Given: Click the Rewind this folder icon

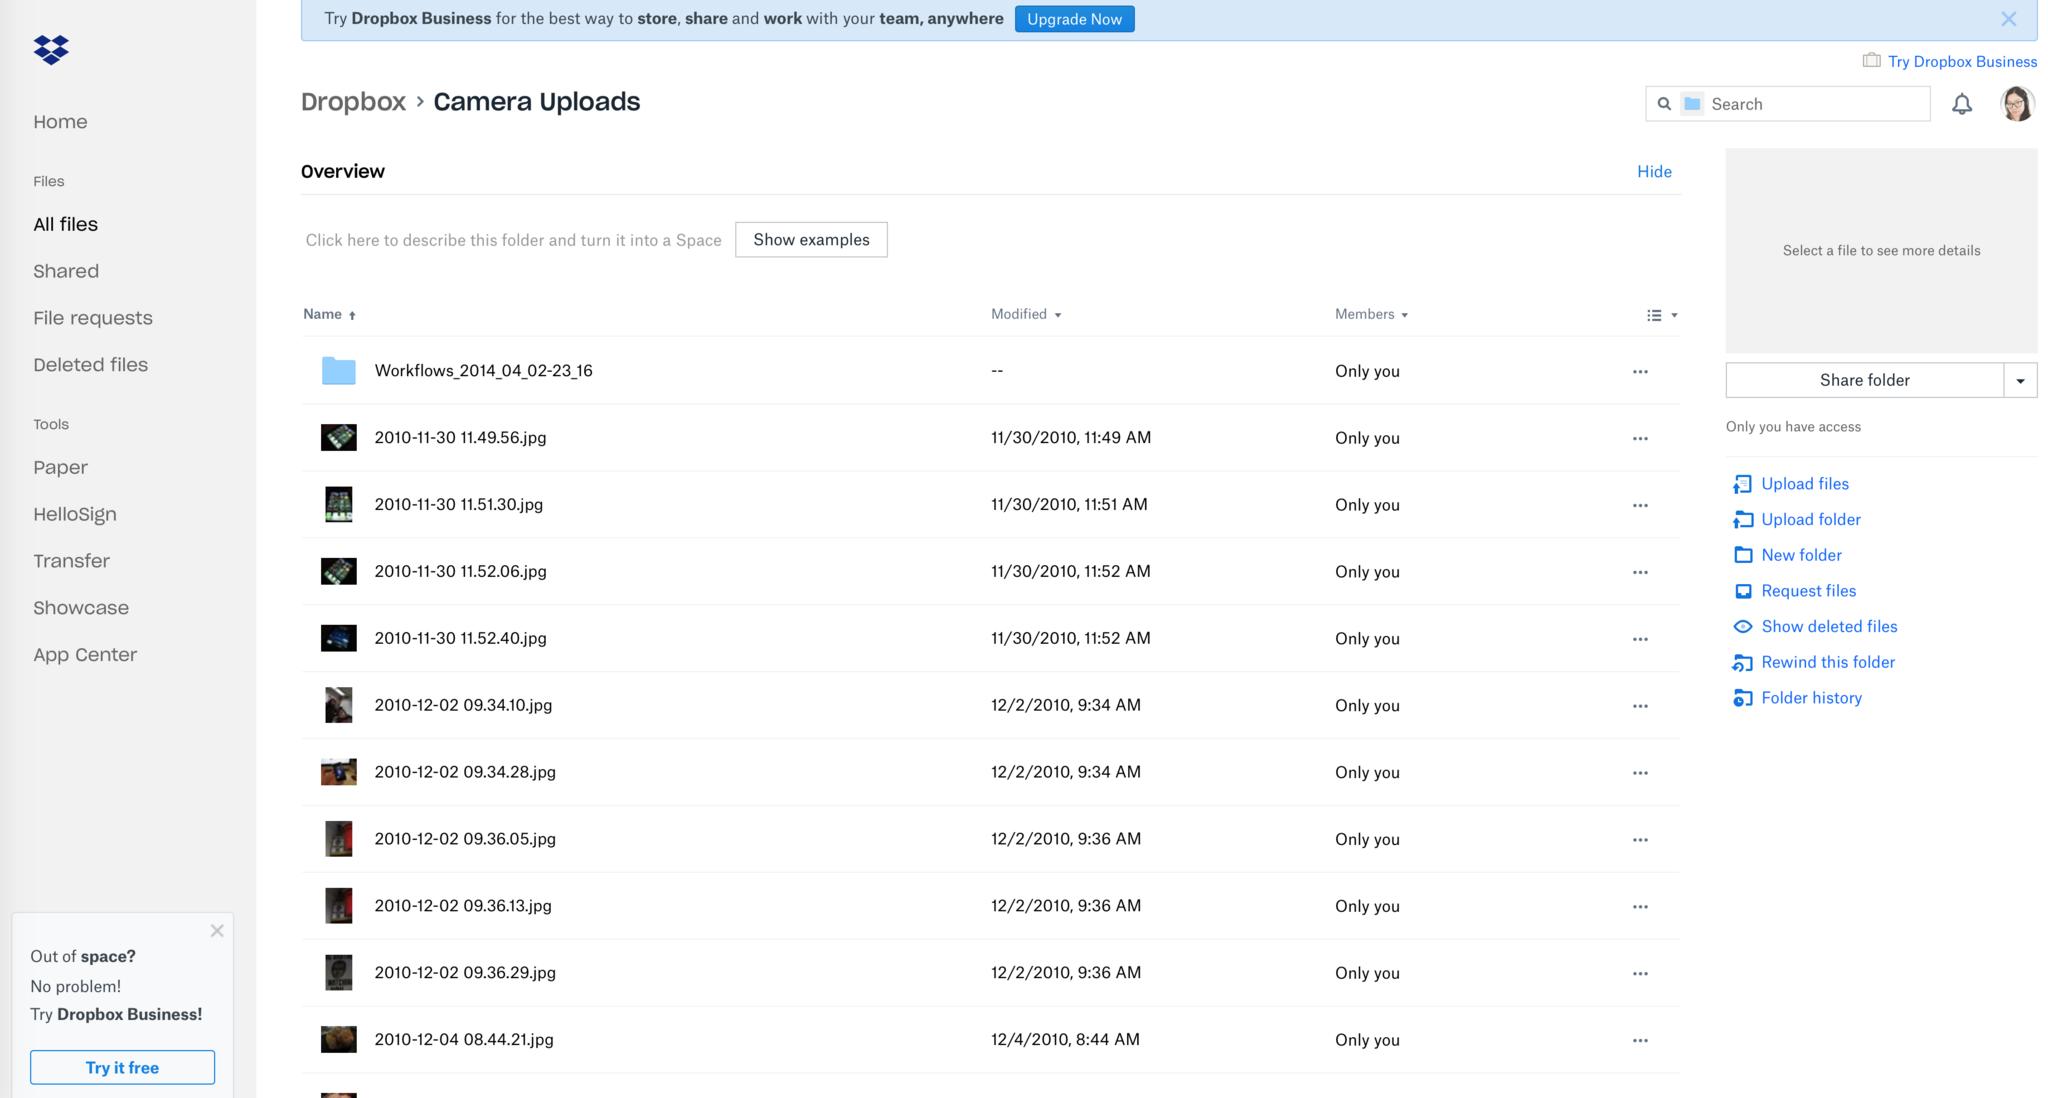Looking at the screenshot, I should point(1742,662).
